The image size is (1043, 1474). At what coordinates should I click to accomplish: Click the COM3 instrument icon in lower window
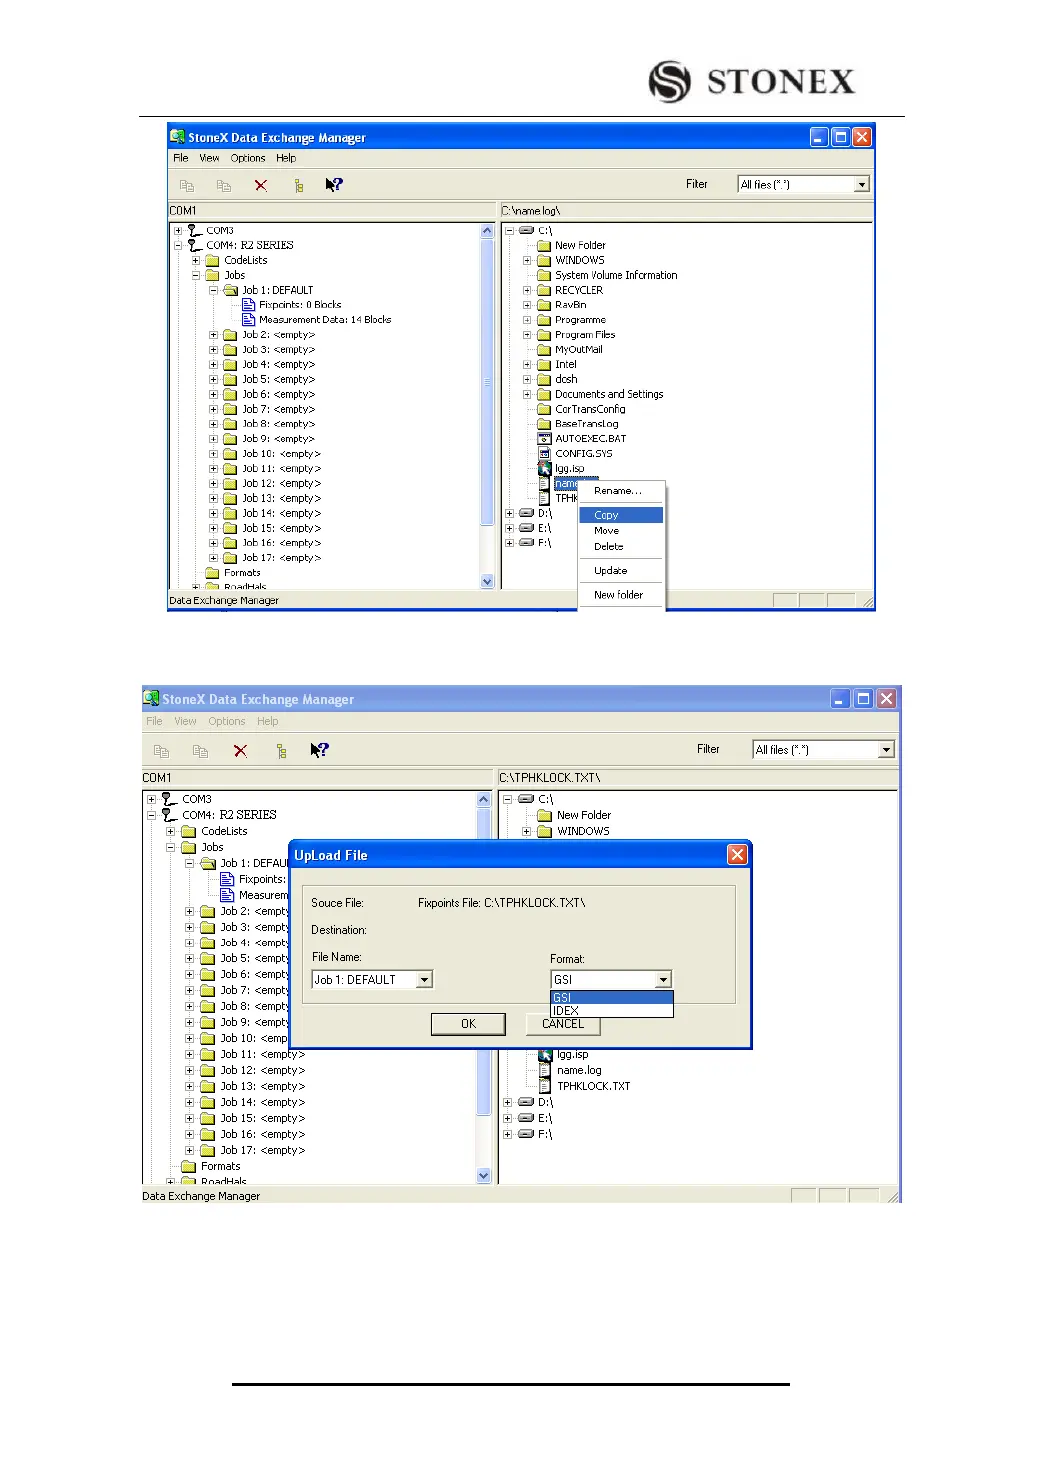tap(169, 799)
